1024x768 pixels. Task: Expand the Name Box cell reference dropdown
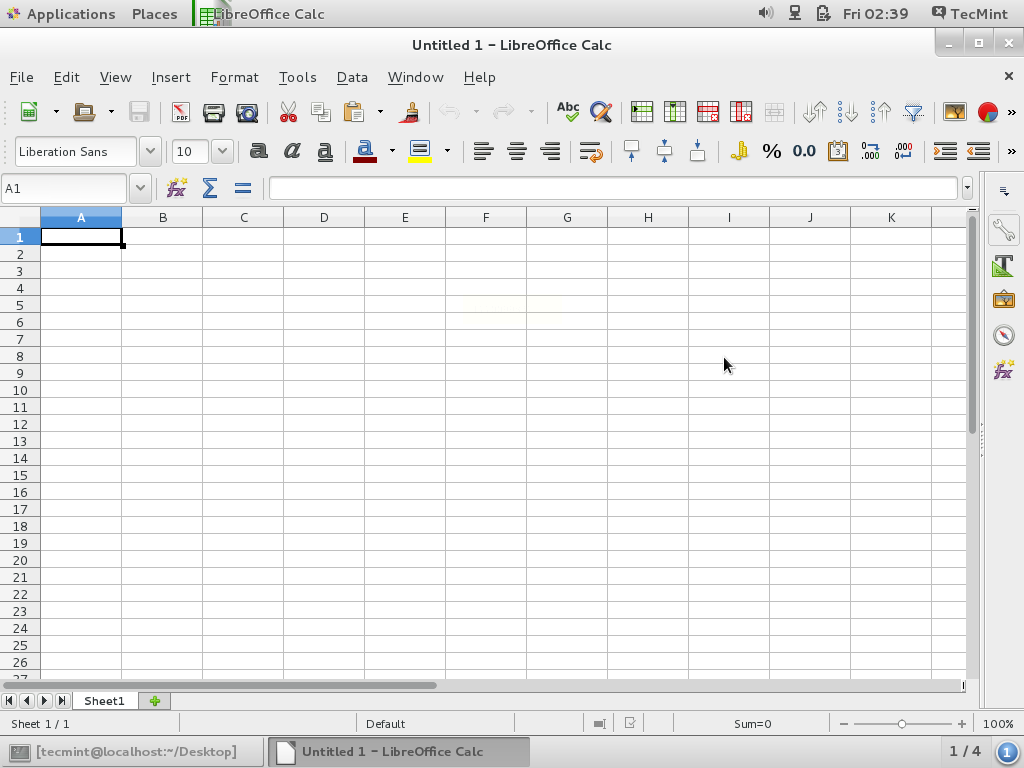[140, 188]
